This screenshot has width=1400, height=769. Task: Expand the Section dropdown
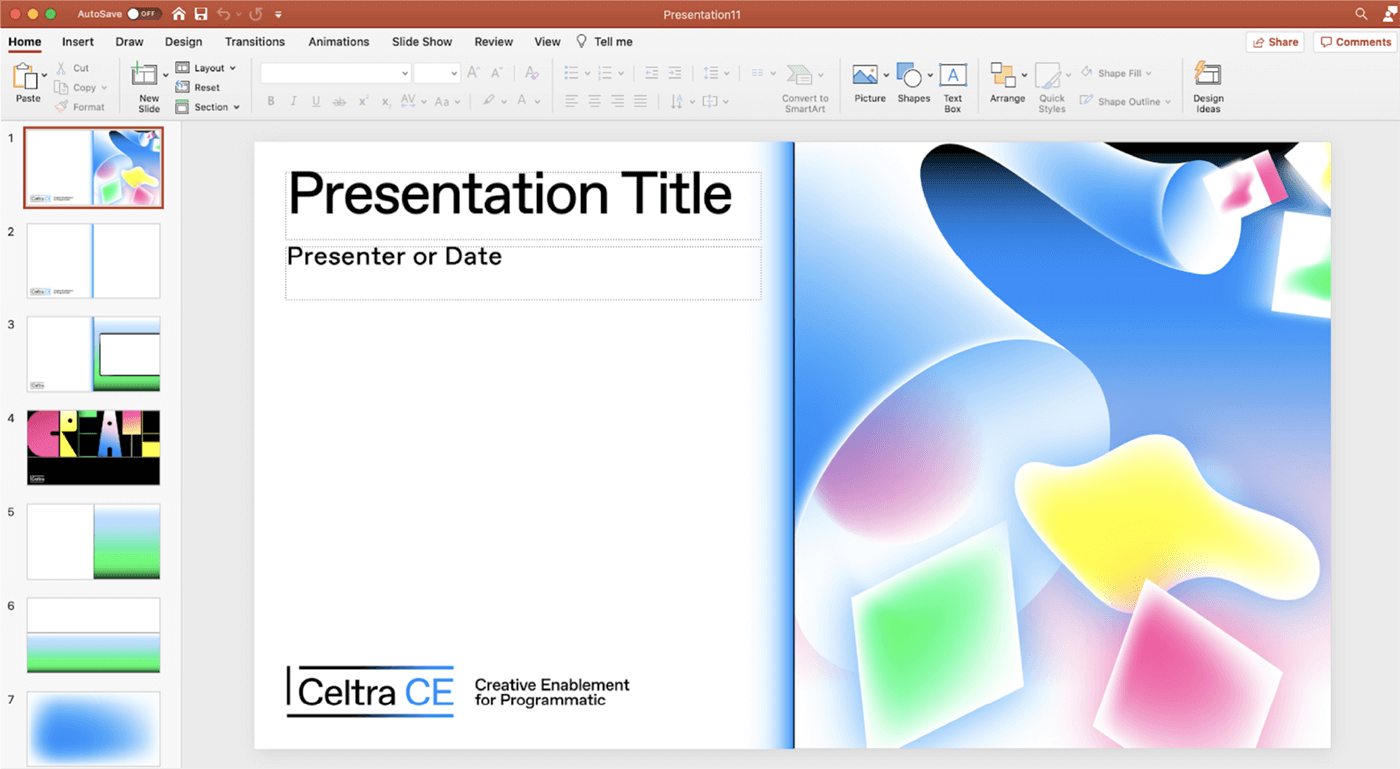[208, 107]
